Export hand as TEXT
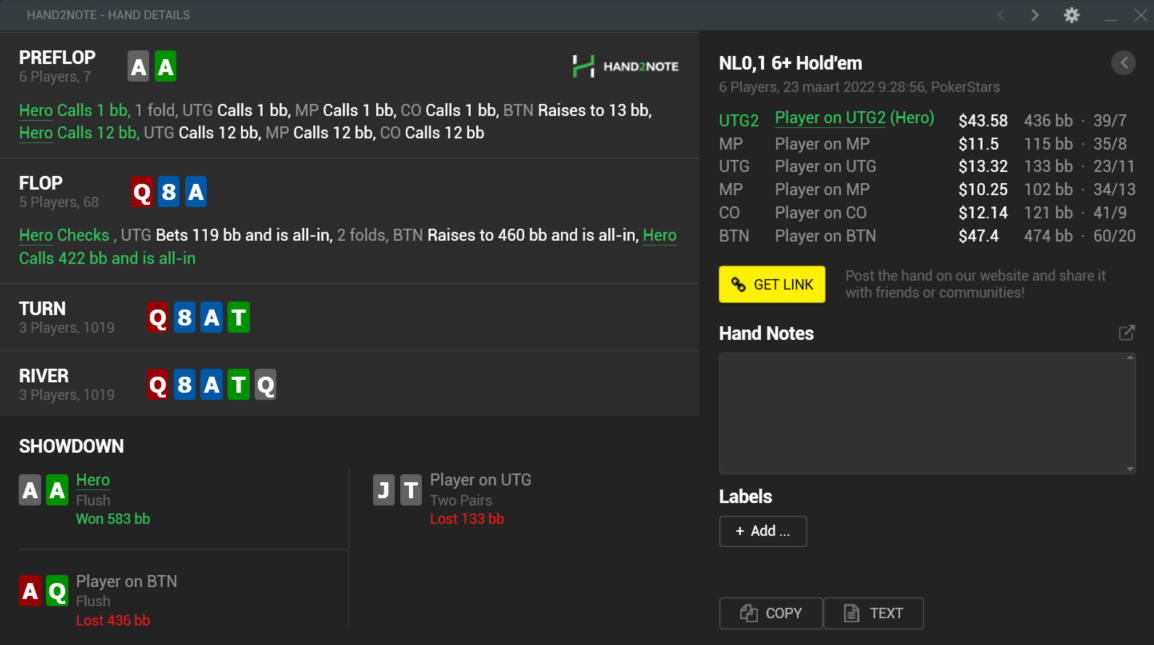Image resolution: width=1154 pixels, height=645 pixels. pyautogui.click(x=874, y=613)
